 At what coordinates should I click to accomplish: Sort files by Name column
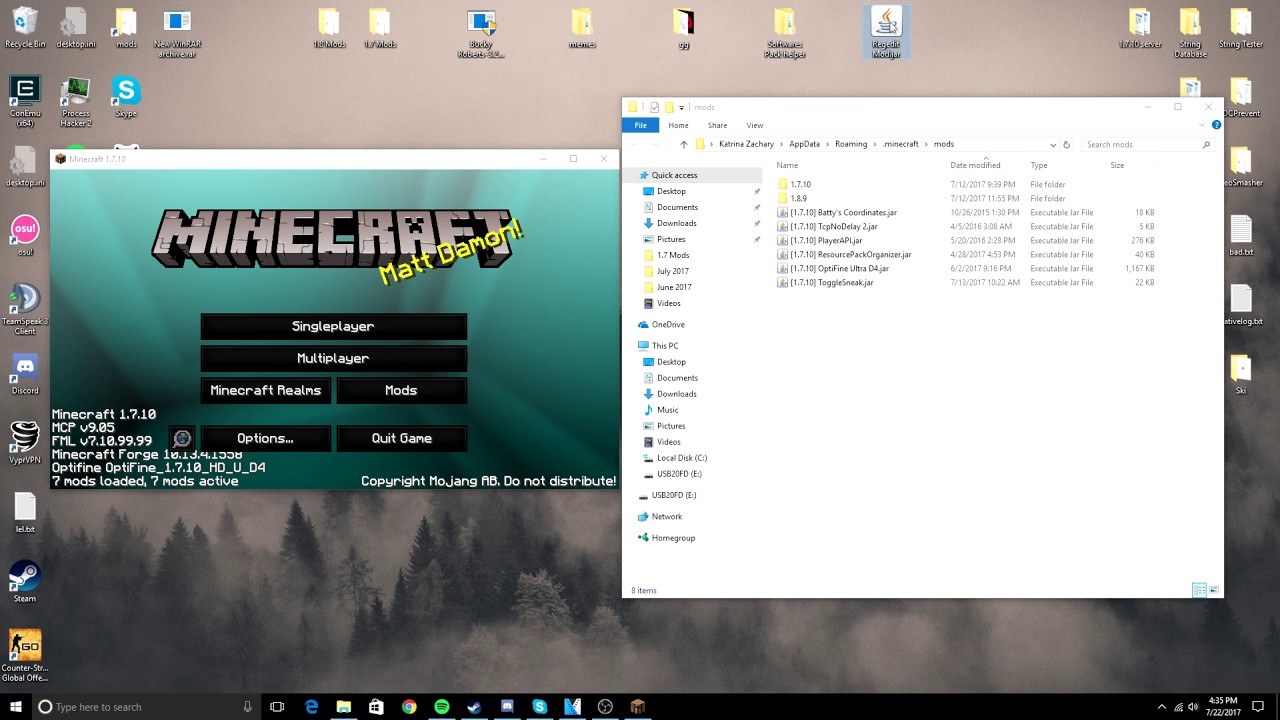pyautogui.click(x=787, y=165)
